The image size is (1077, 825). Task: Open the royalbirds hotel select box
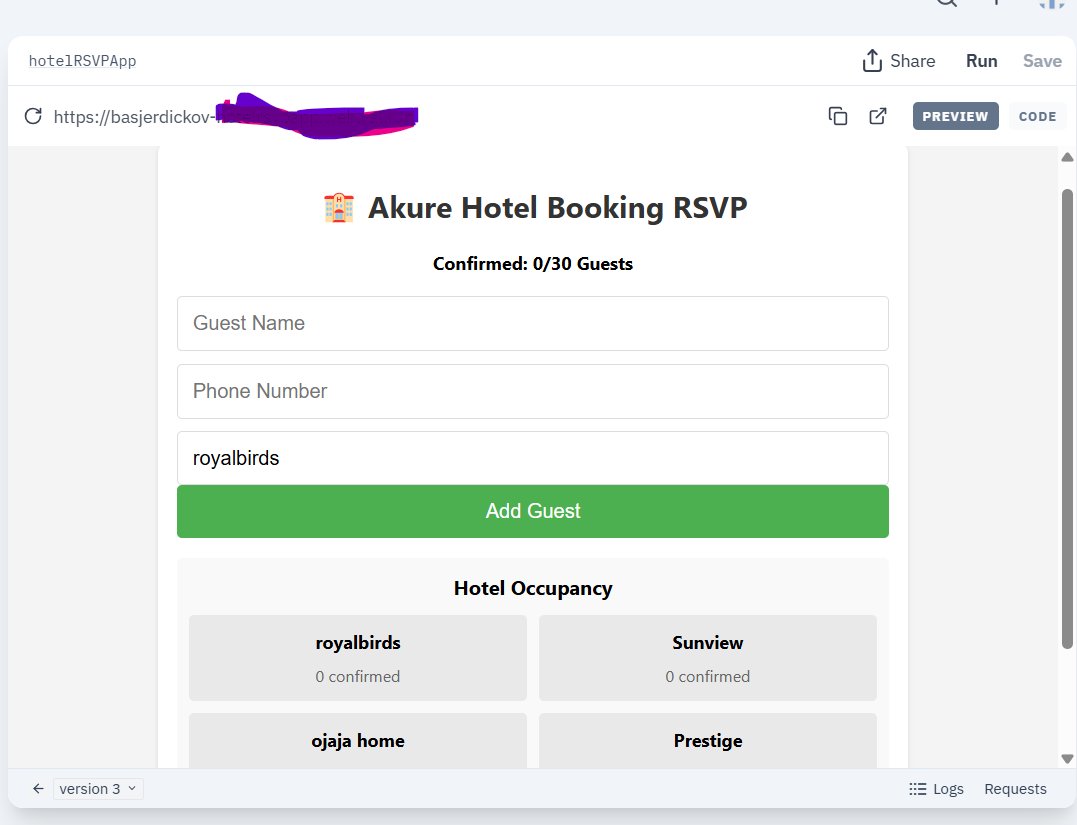point(532,458)
